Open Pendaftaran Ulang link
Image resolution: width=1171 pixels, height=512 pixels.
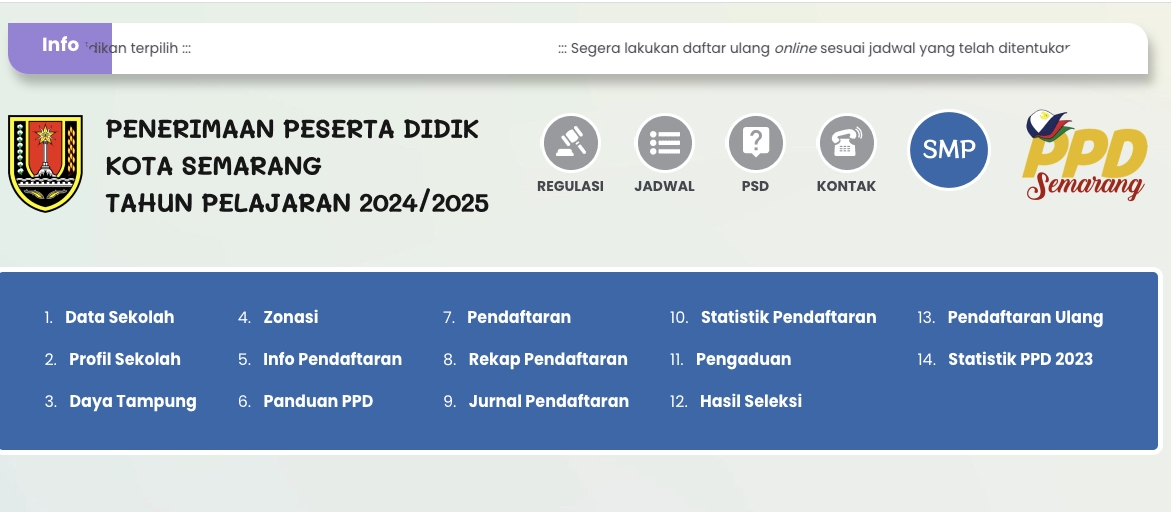(1025, 317)
